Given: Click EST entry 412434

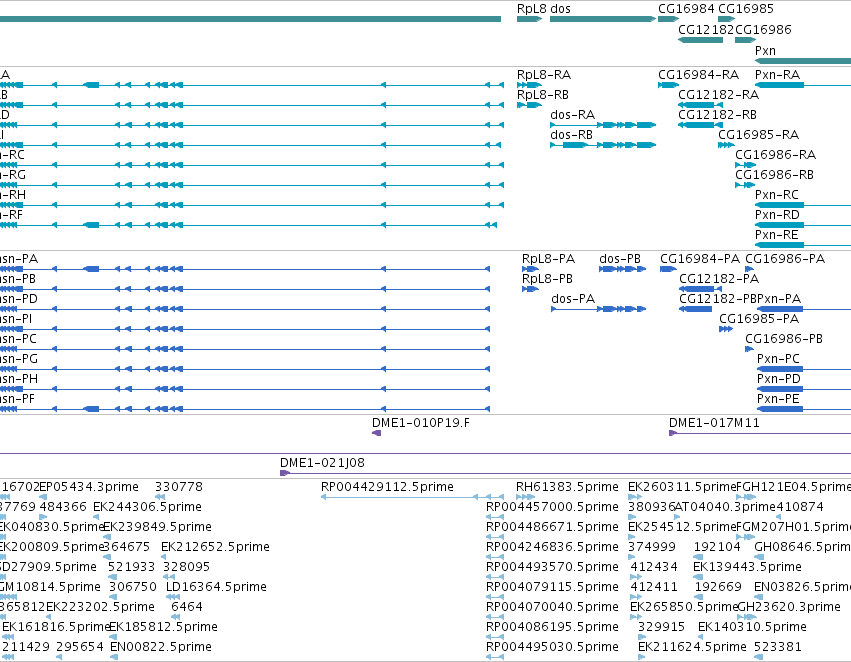Looking at the screenshot, I should [x=654, y=567].
